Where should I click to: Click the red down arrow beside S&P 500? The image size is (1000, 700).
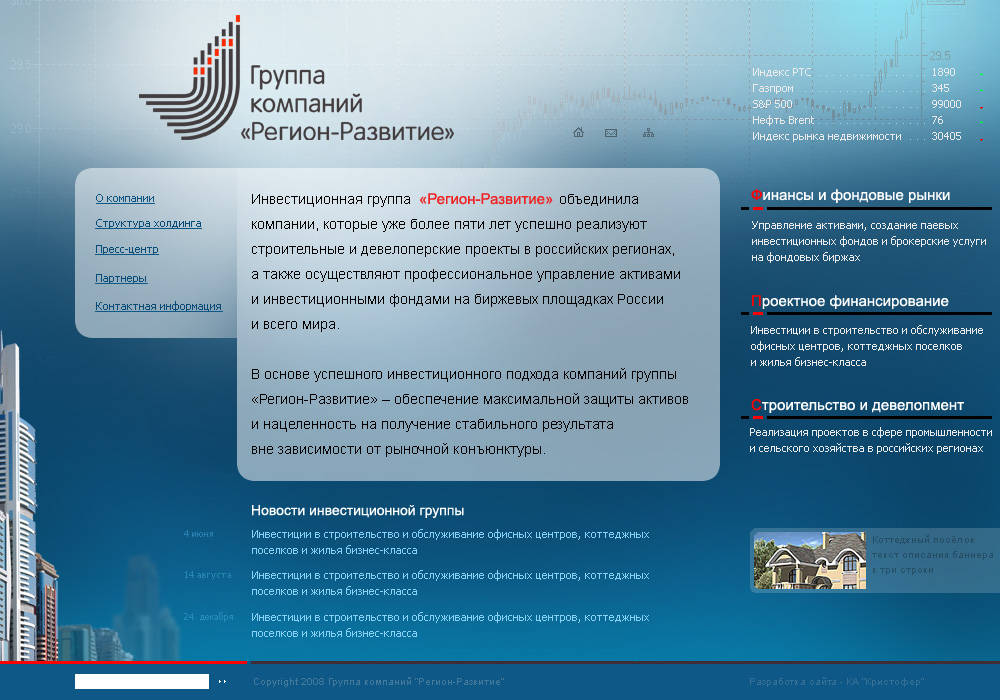(x=981, y=108)
